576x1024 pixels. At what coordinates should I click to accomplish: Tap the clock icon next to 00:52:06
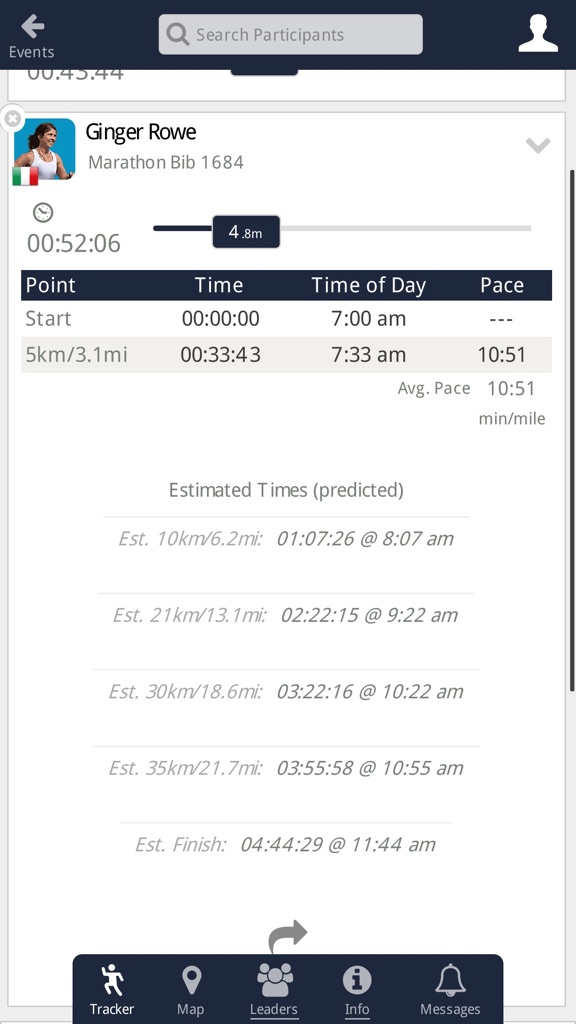41,213
